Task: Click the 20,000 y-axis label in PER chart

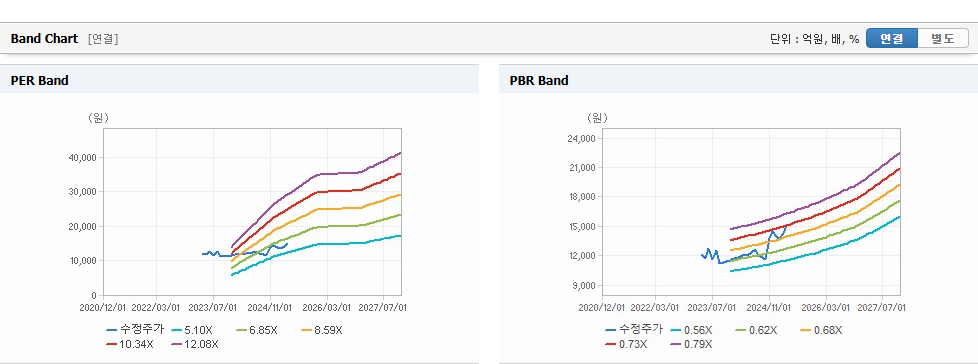Action: click(x=82, y=226)
